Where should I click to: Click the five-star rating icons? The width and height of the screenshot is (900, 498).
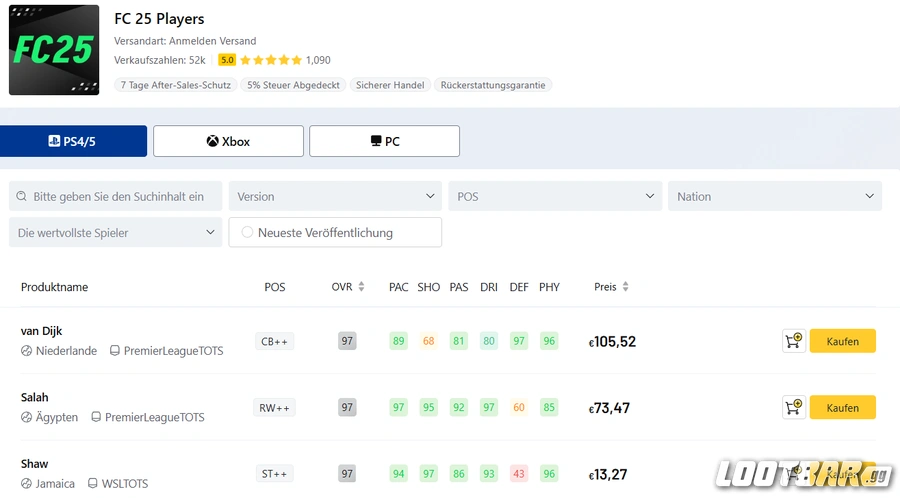[271, 60]
